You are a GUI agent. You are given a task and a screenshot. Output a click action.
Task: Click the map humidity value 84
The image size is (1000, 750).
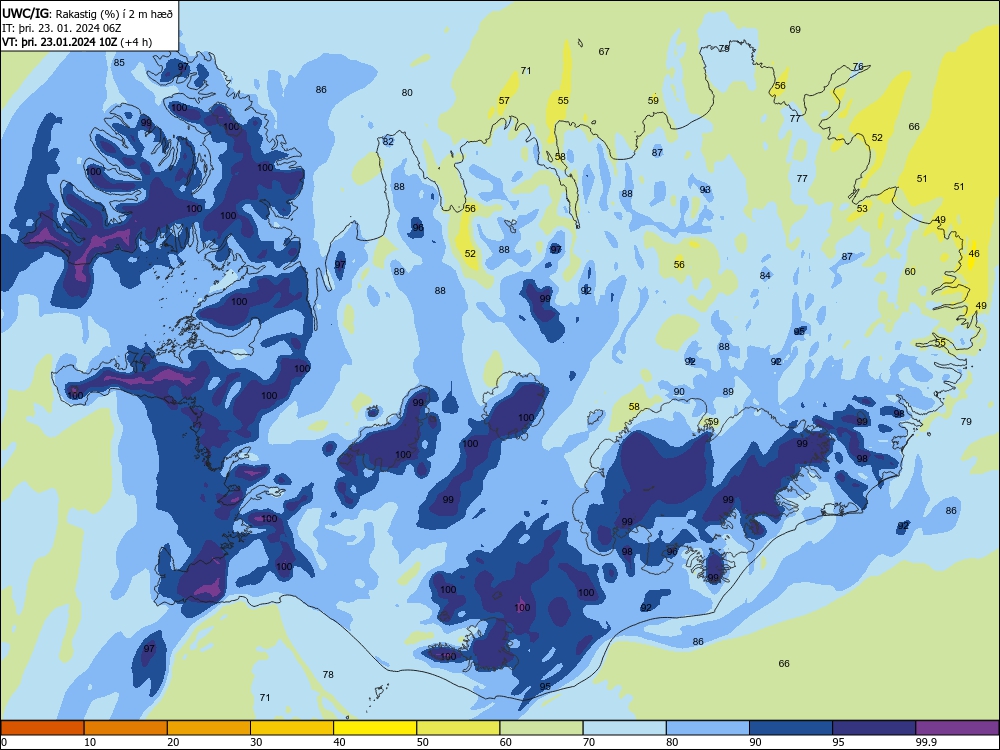pyautogui.click(x=765, y=276)
